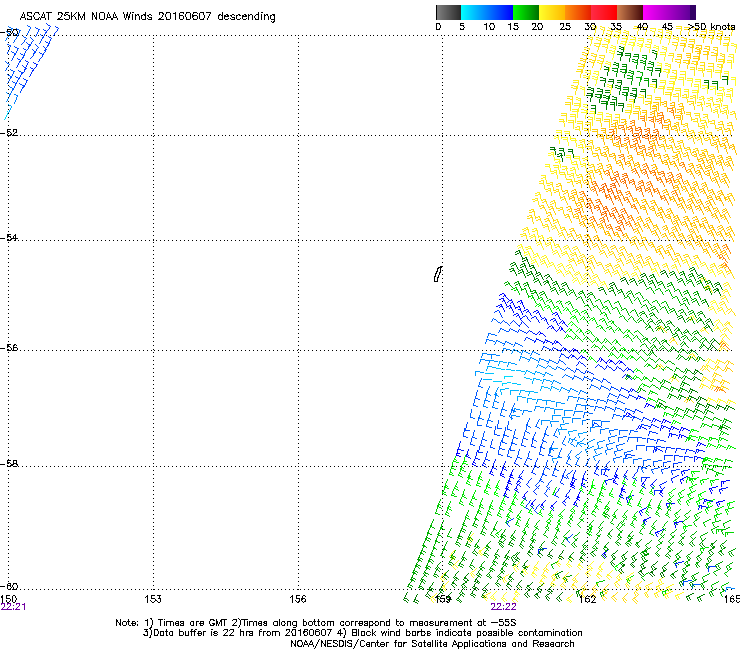Click the '162' longitude axis label
This screenshot has height=650, width=740.
pyautogui.click(x=588, y=599)
